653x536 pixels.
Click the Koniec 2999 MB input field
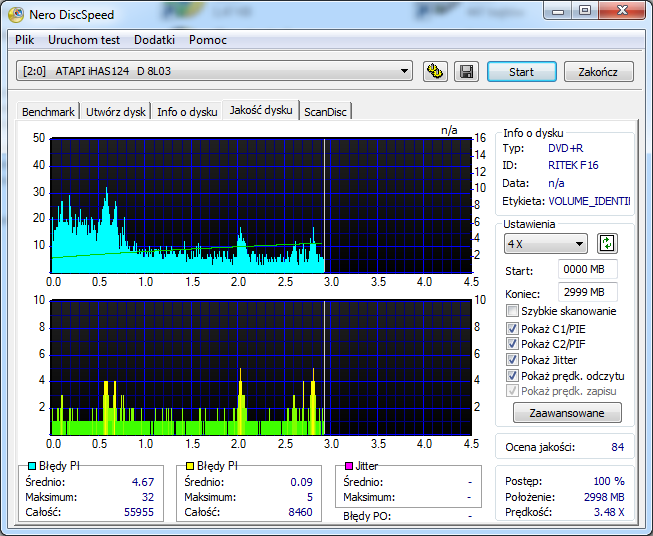tap(587, 292)
